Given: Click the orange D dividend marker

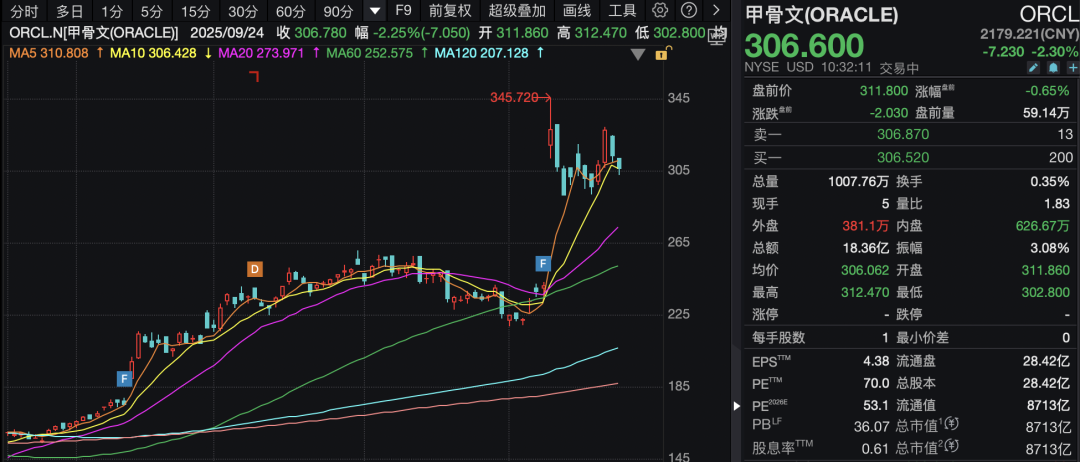Looking at the screenshot, I should pos(254,269).
